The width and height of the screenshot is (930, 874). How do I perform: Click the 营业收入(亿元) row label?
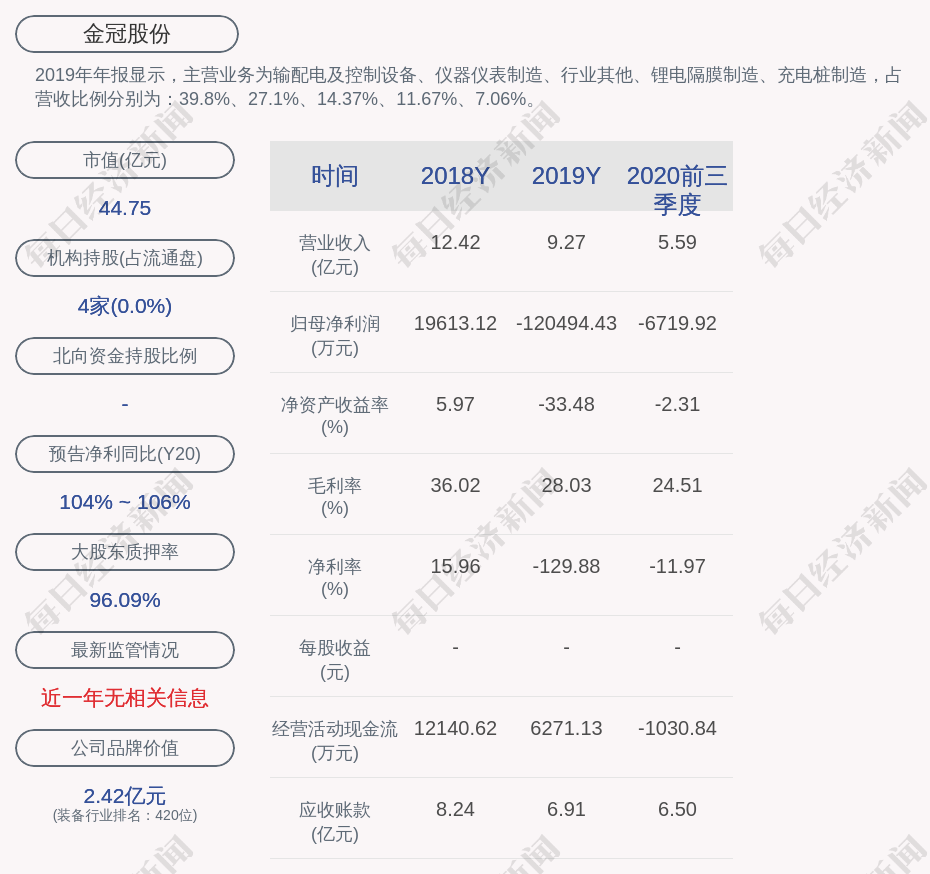[x=335, y=255]
